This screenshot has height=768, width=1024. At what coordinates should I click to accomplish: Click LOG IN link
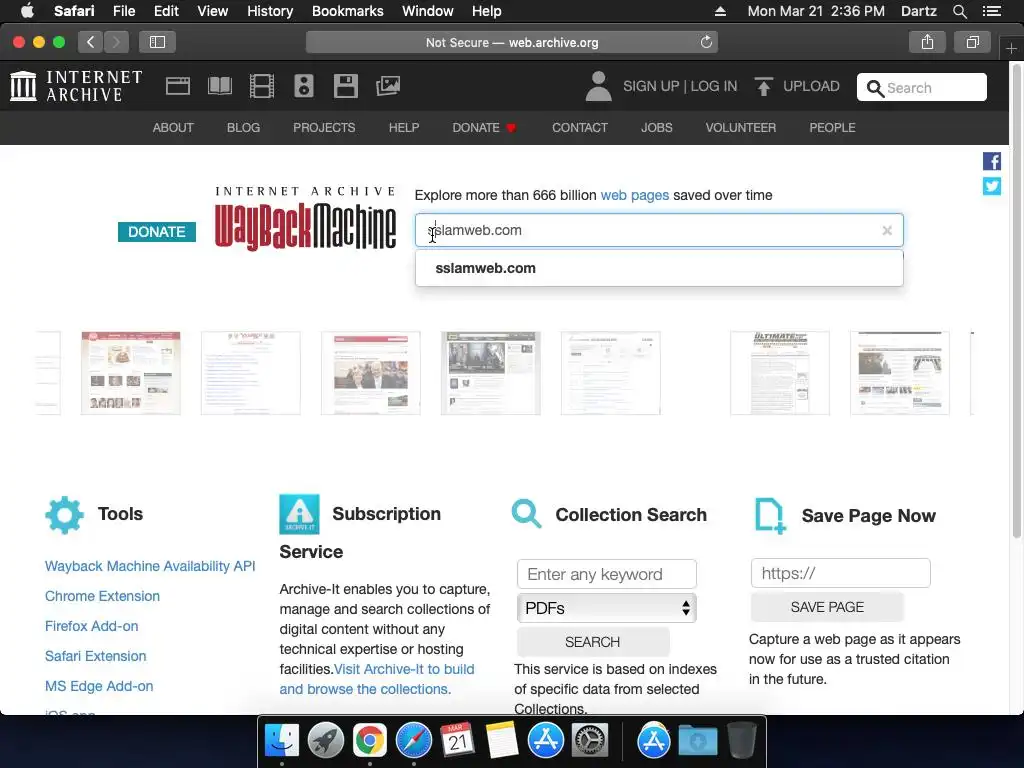click(x=714, y=86)
